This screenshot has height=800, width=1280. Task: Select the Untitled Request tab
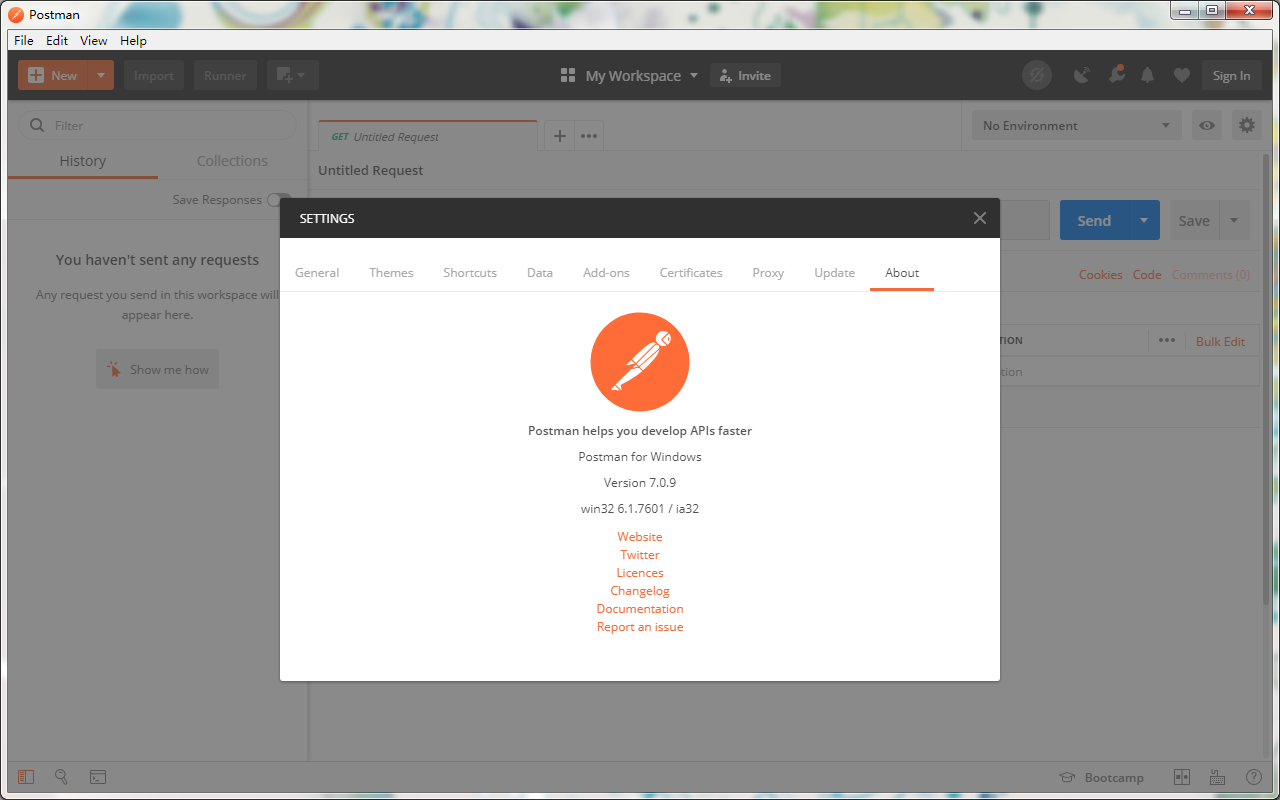pos(428,136)
